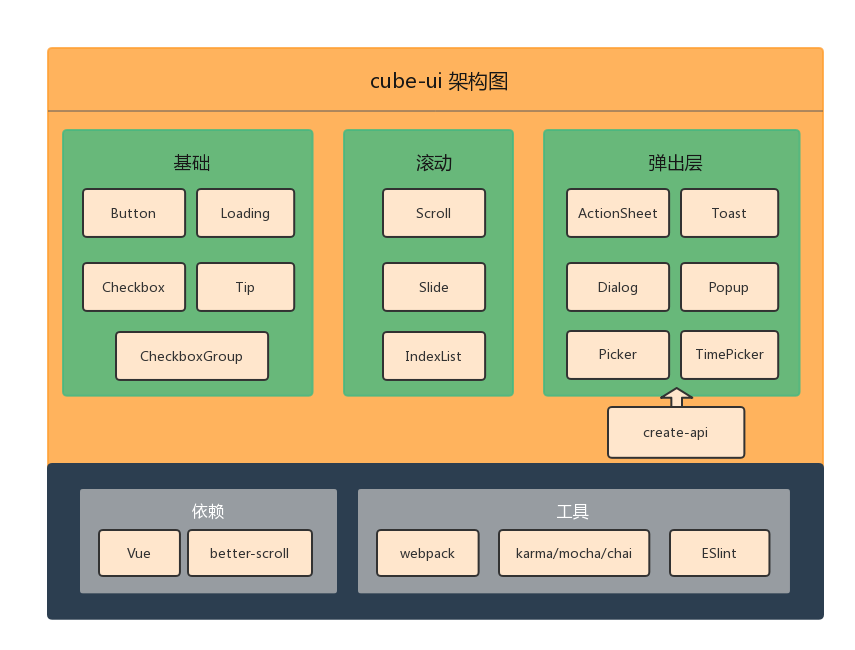Open the Dialog component box
855x650 pixels.
click(x=618, y=287)
